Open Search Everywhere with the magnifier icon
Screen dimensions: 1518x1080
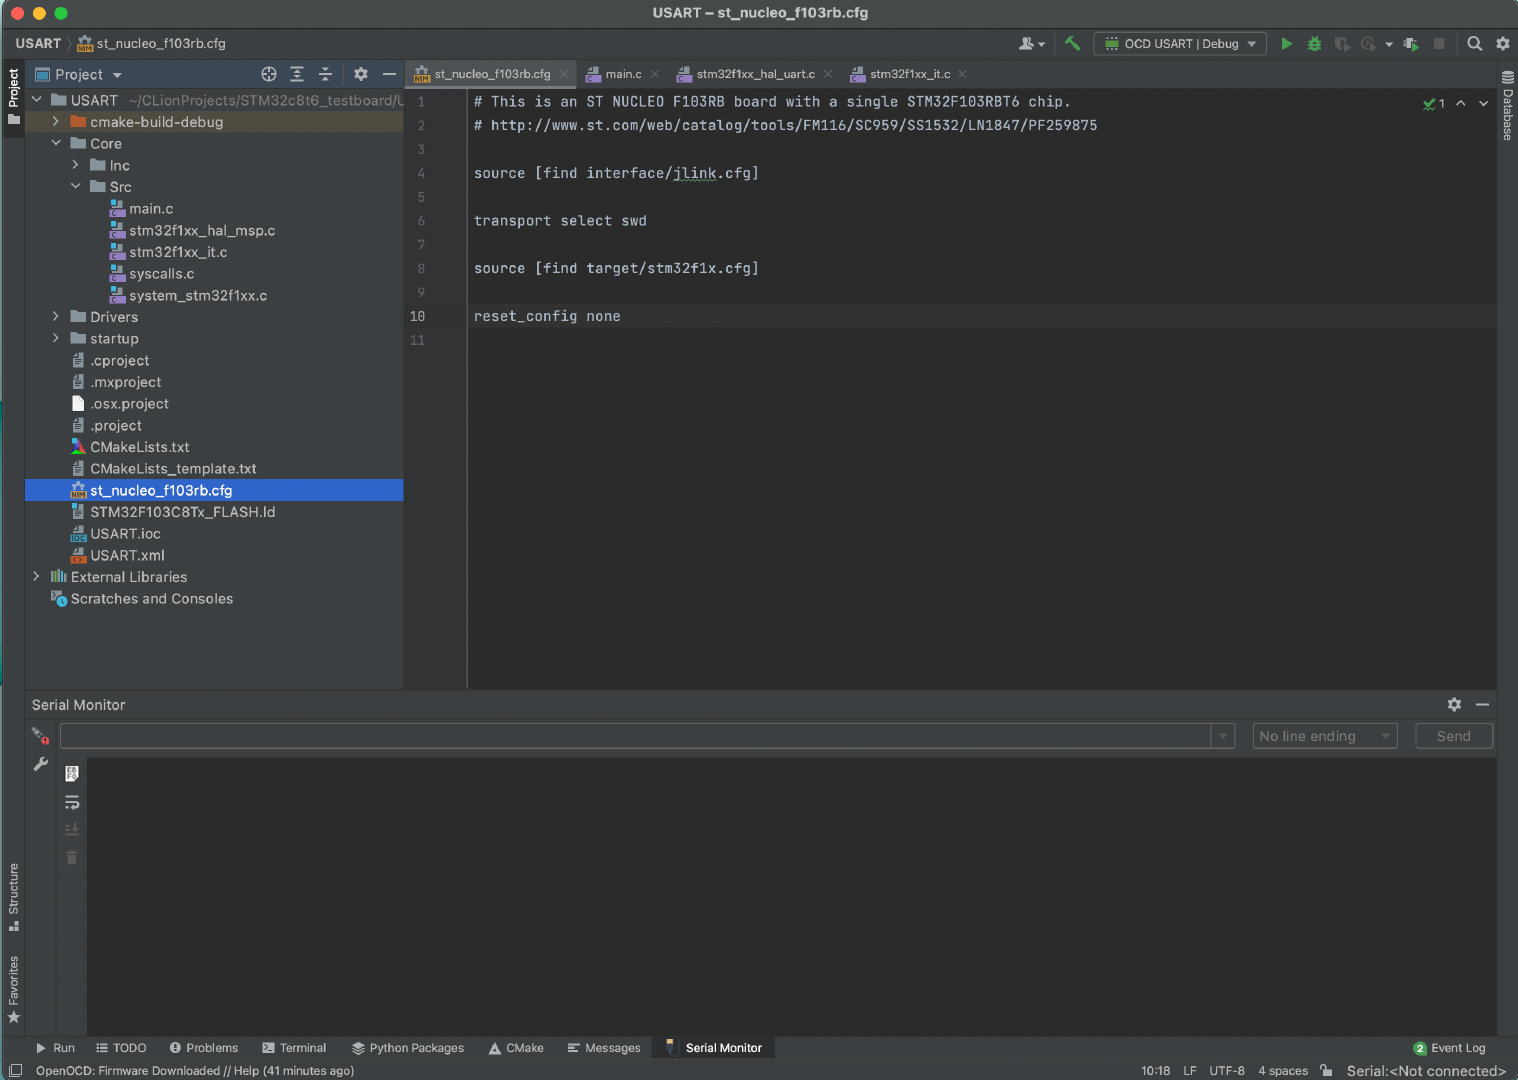(1474, 43)
